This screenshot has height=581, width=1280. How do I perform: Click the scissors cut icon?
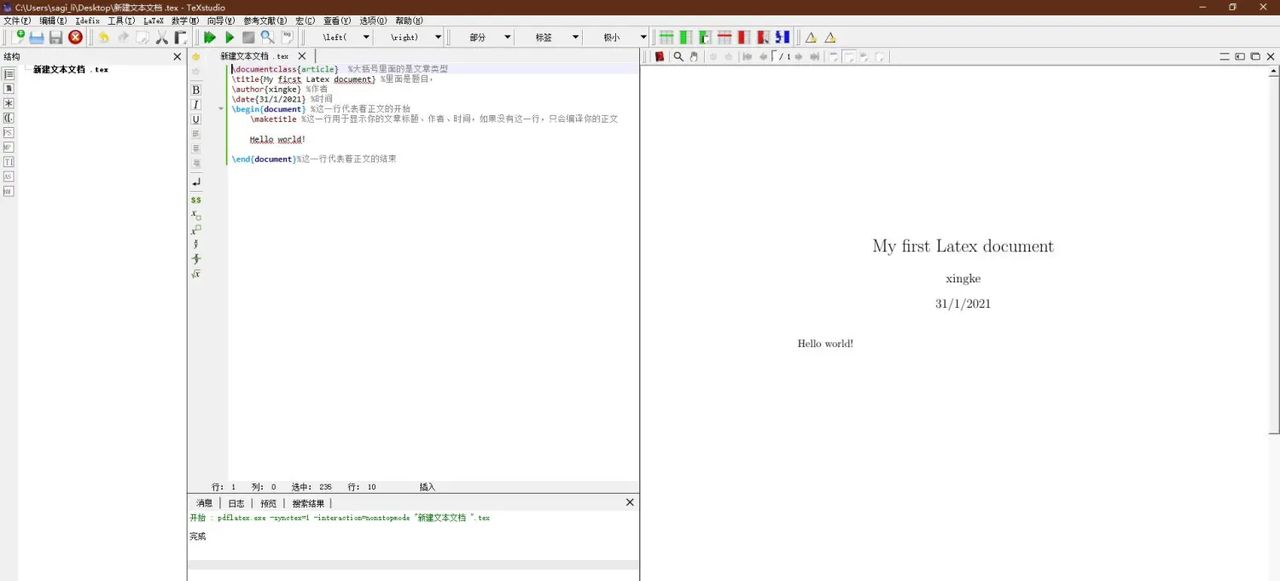click(x=162, y=37)
